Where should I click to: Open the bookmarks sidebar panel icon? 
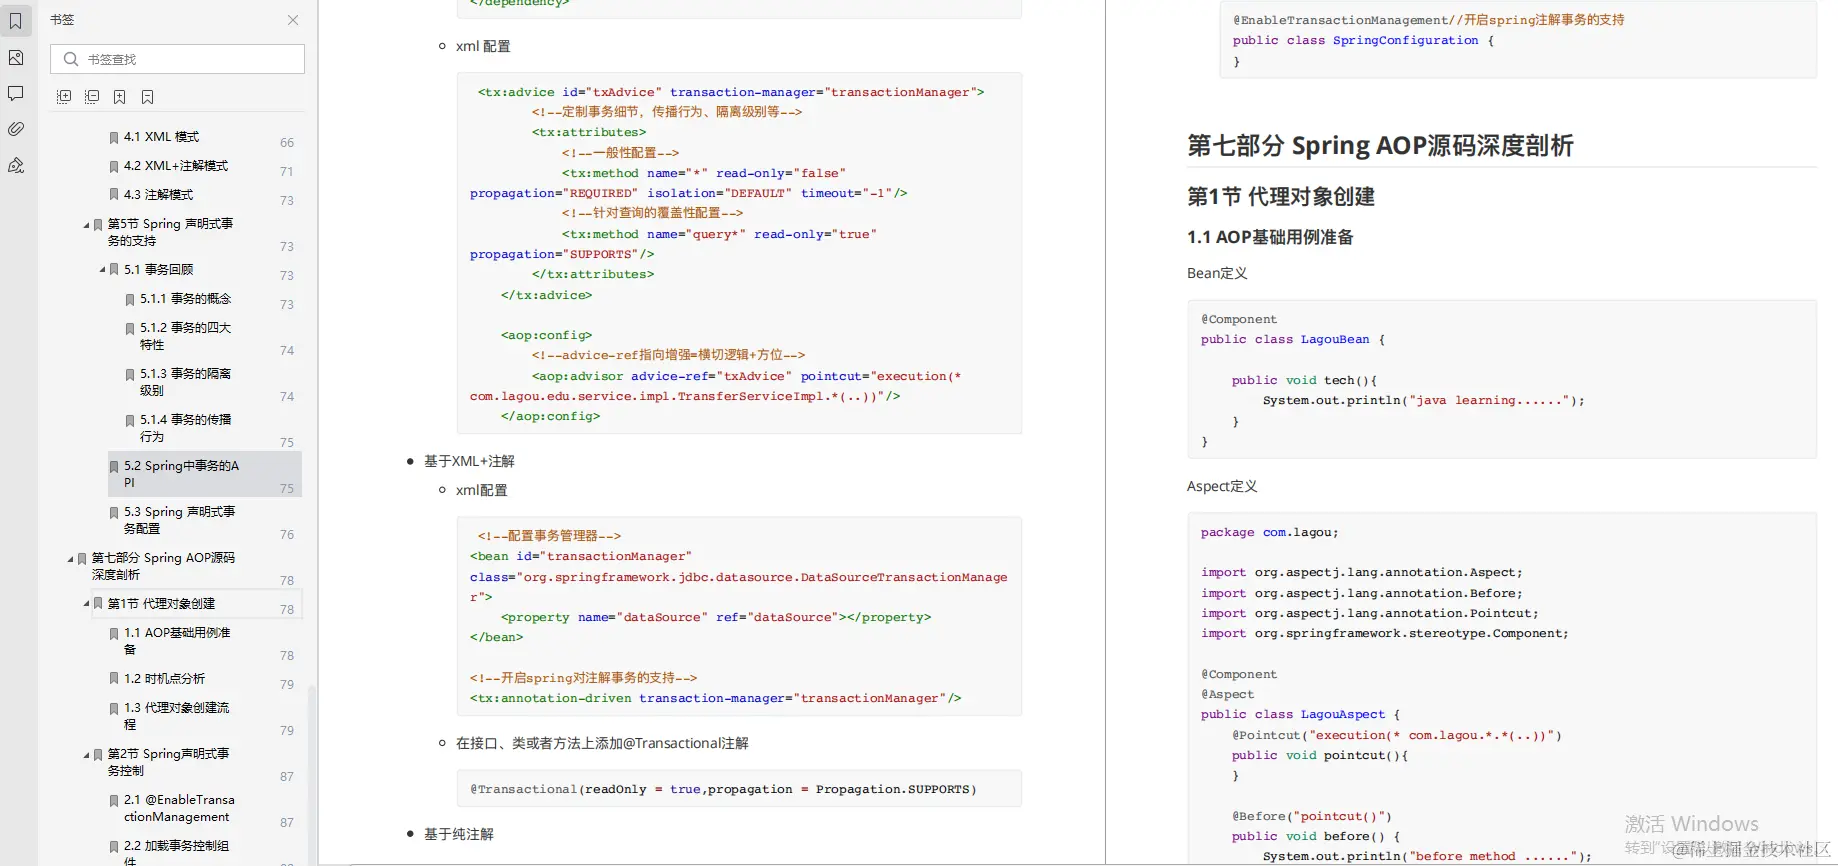coord(16,21)
